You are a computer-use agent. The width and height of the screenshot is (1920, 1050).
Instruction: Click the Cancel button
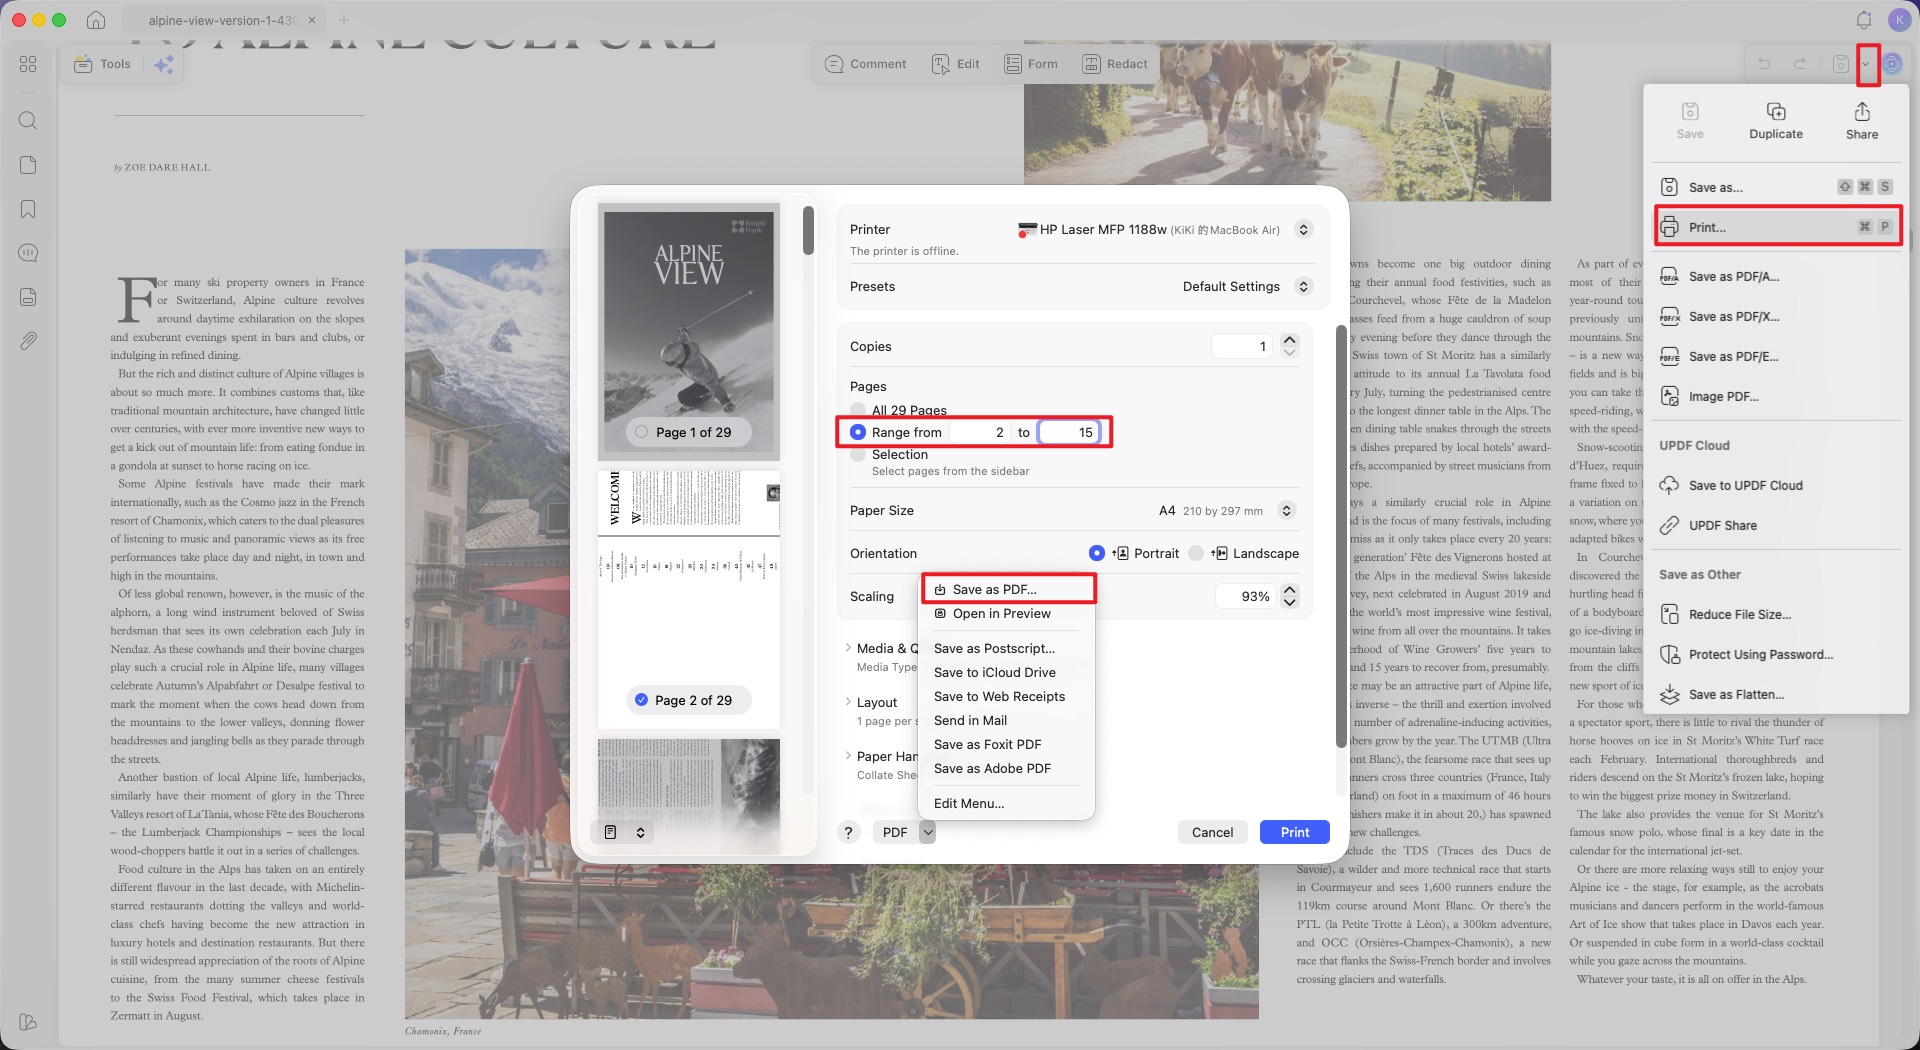click(x=1213, y=833)
